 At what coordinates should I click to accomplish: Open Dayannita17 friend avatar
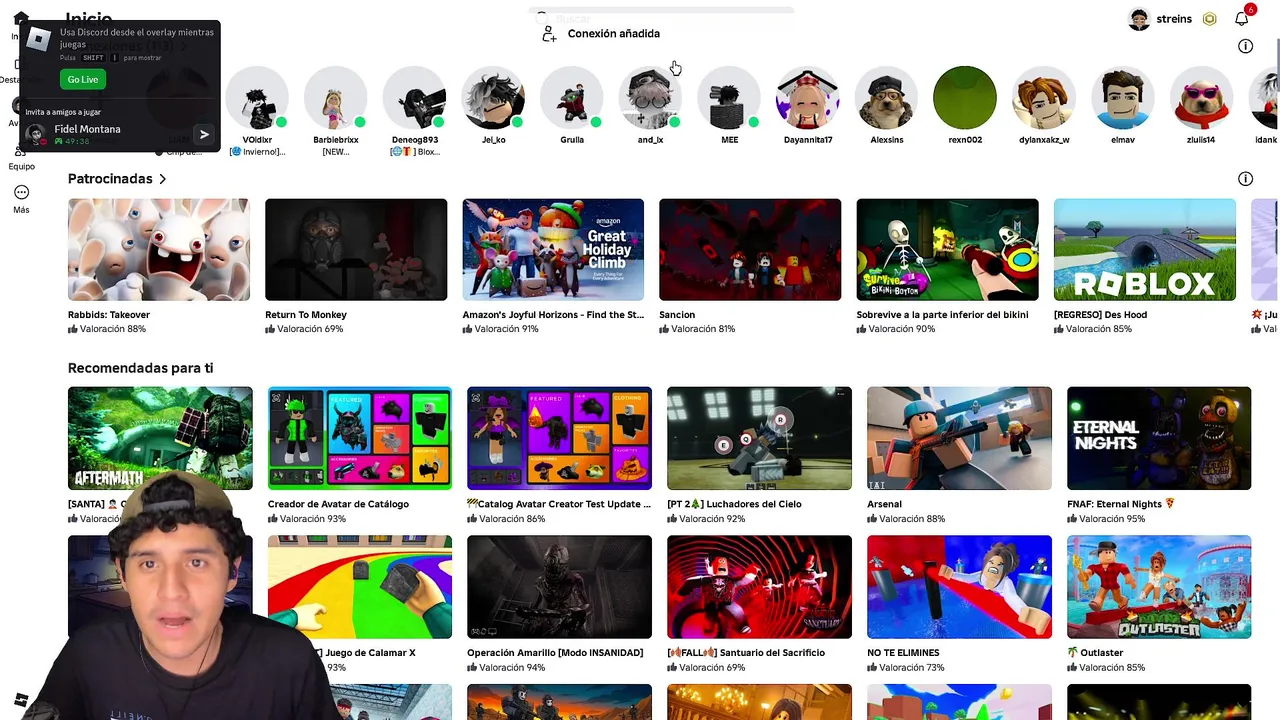[x=808, y=98]
